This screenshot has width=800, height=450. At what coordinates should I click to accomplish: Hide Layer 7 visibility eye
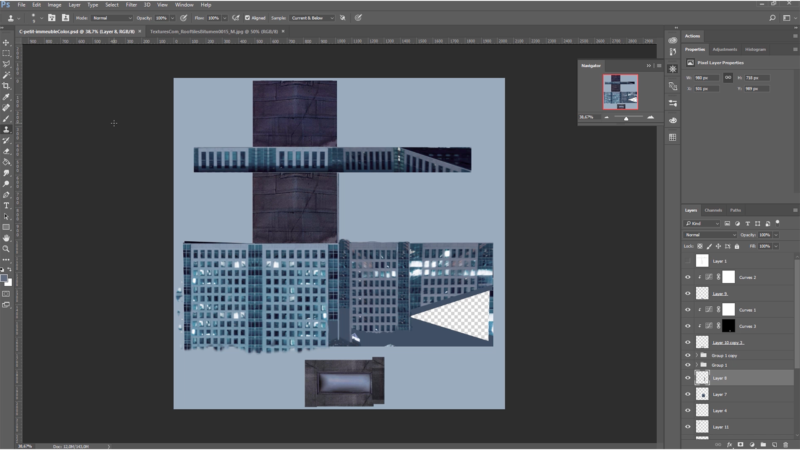tap(688, 394)
